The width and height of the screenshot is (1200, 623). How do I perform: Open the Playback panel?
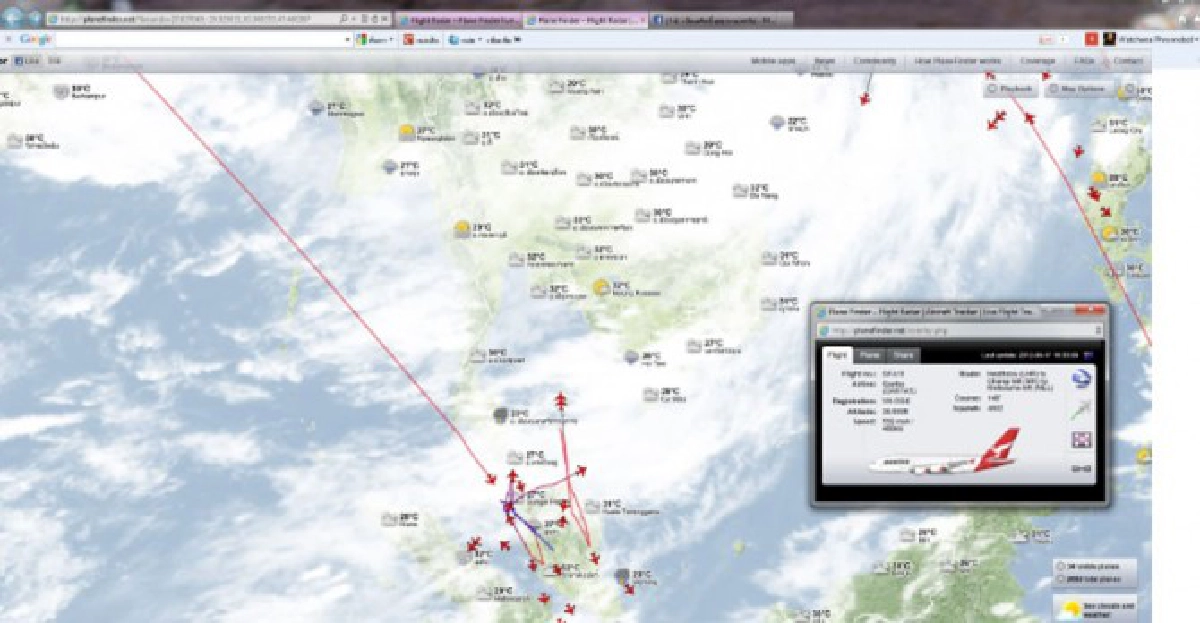(x=1011, y=89)
